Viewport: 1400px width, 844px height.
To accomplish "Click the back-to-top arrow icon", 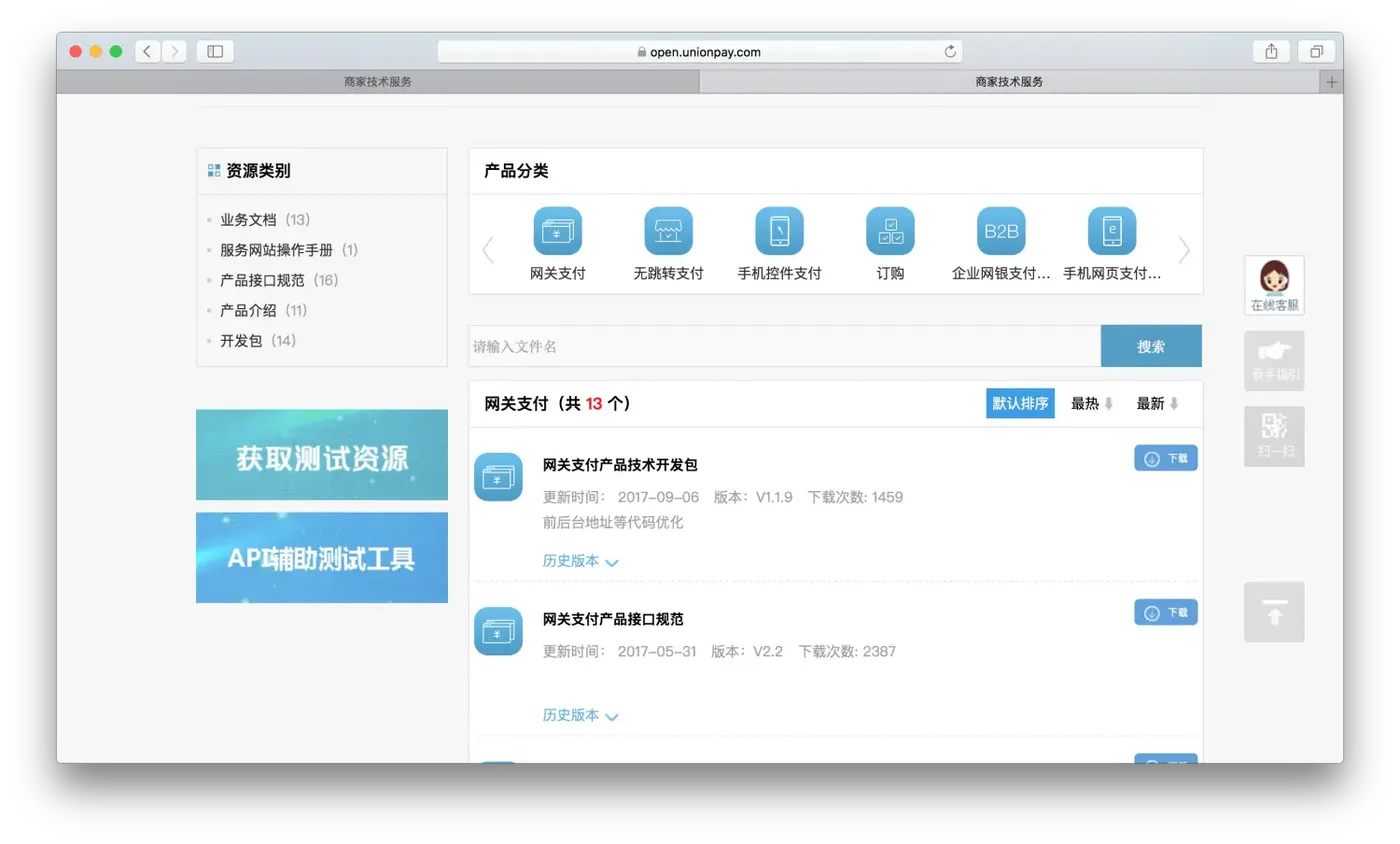I will tap(1273, 612).
